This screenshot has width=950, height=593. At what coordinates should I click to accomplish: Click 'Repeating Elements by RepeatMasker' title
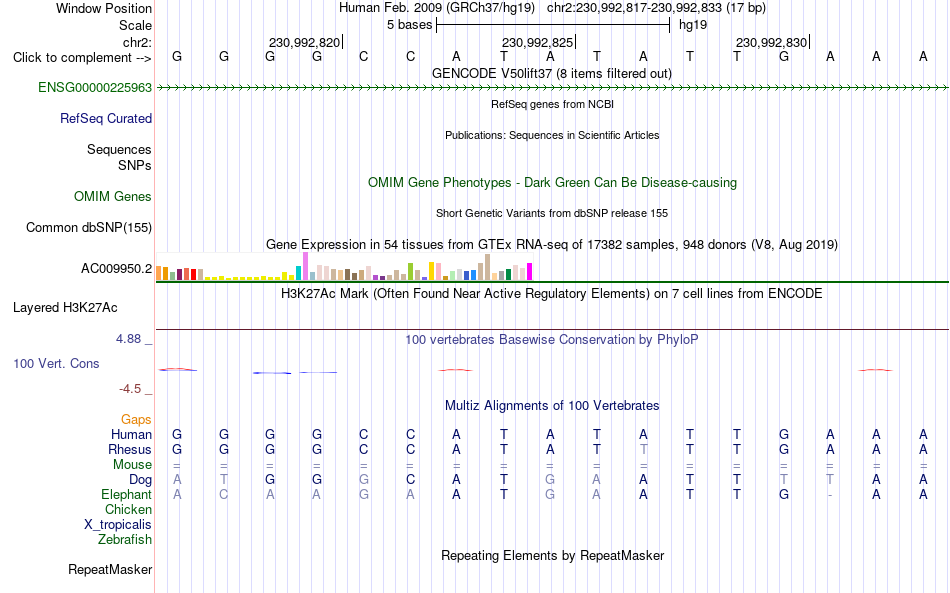(x=552, y=556)
